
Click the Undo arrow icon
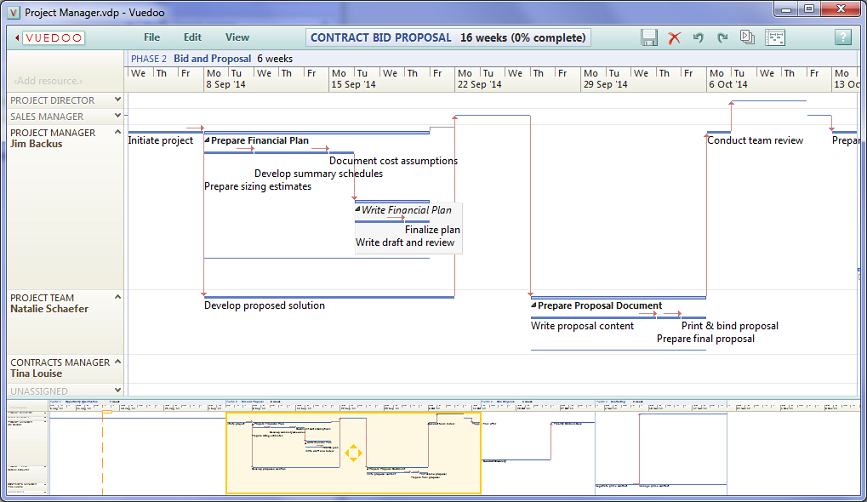[x=698, y=38]
